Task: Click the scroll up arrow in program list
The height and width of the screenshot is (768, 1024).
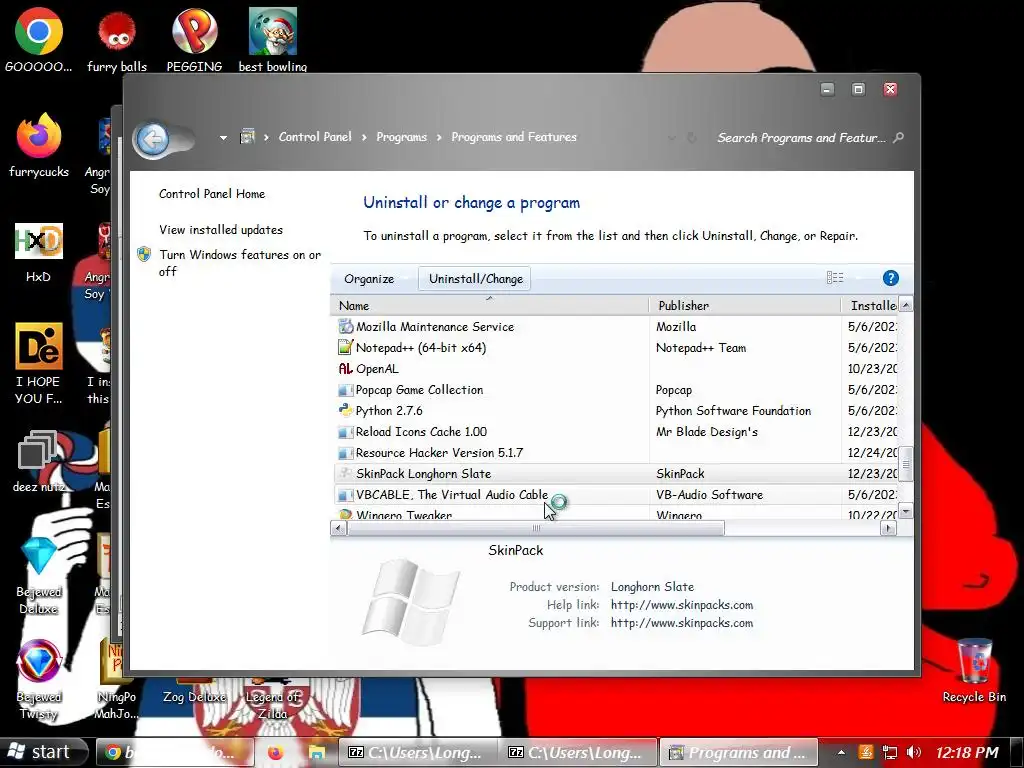Action: tap(906, 305)
